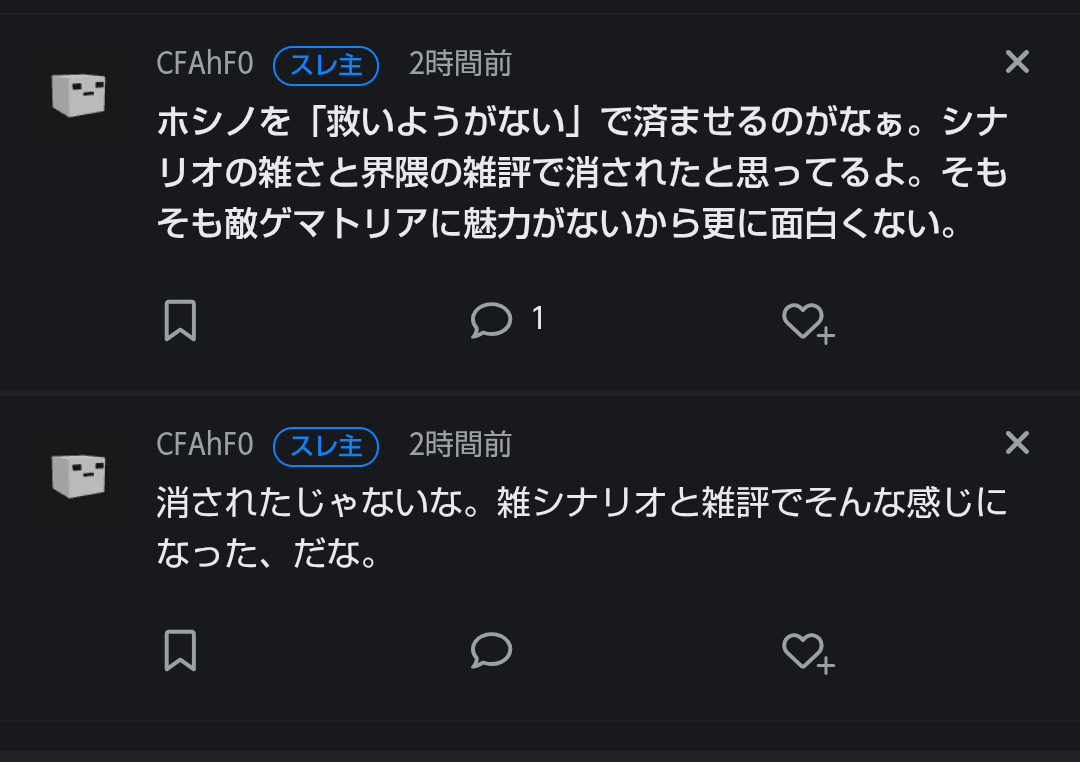
Task: Click the avatar on the 消されたじゃないな post
Action: [x=79, y=475]
